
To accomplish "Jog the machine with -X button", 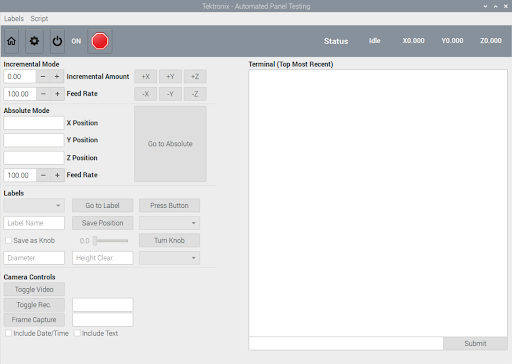I will [x=146, y=94].
